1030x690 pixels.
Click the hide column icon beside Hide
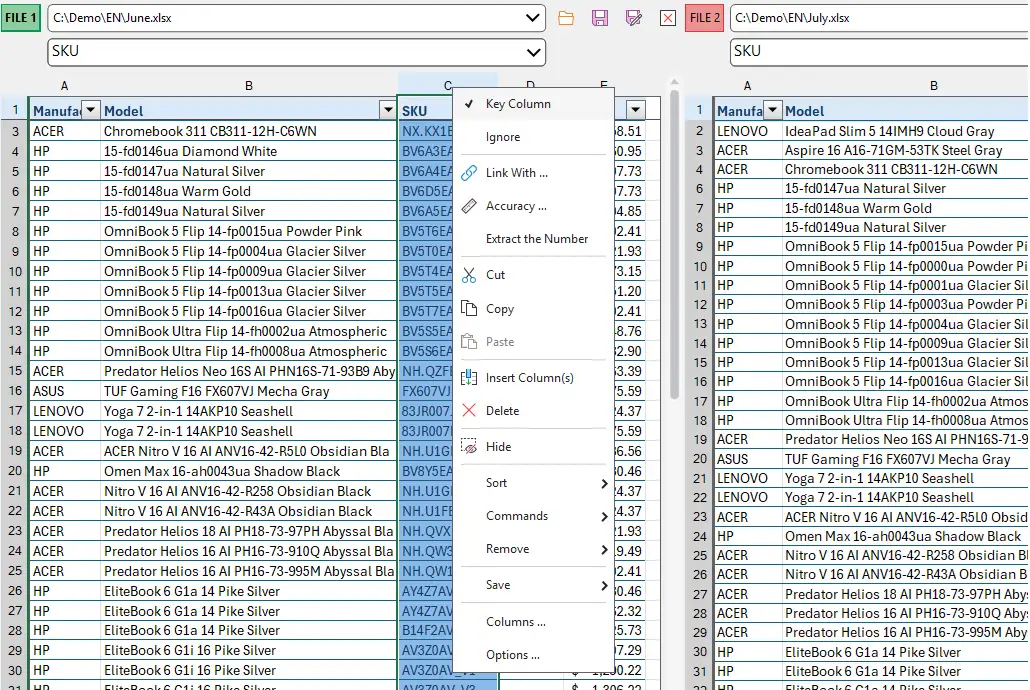[x=469, y=446]
